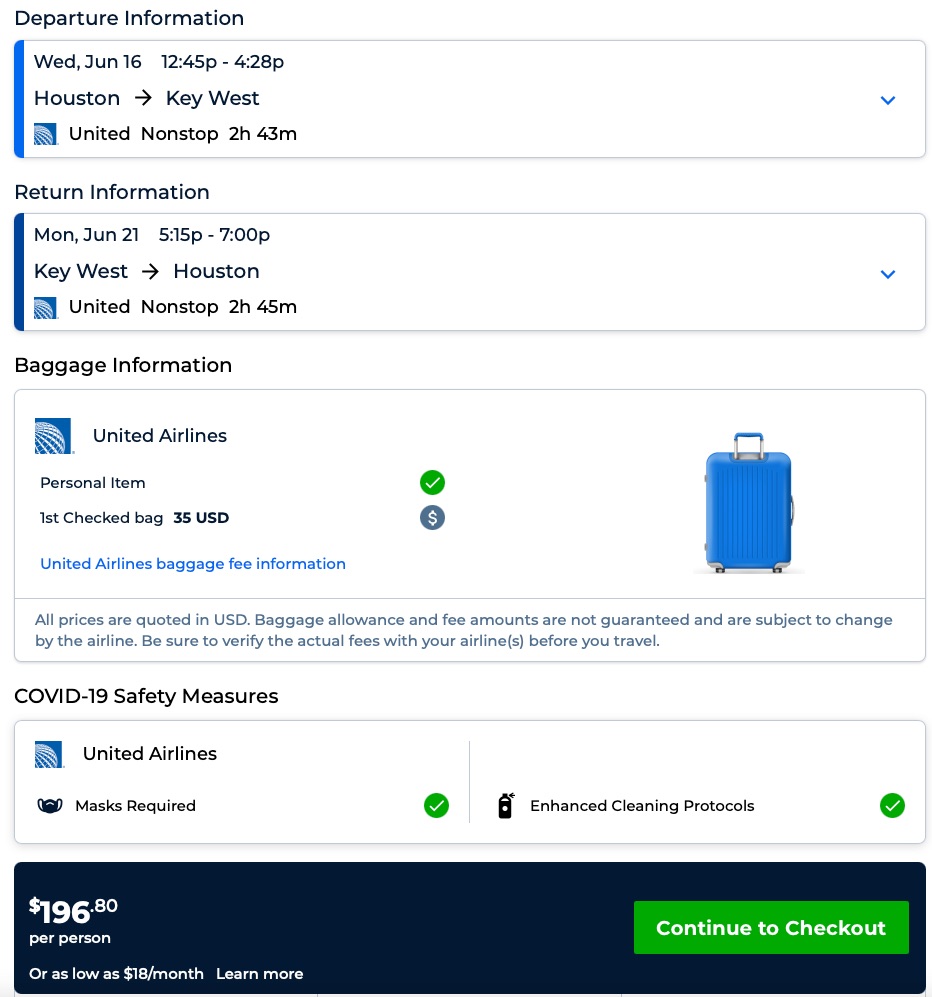Expand the Key West to Houston return details
Image resolution: width=932 pixels, height=997 pixels.
click(x=887, y=274)
